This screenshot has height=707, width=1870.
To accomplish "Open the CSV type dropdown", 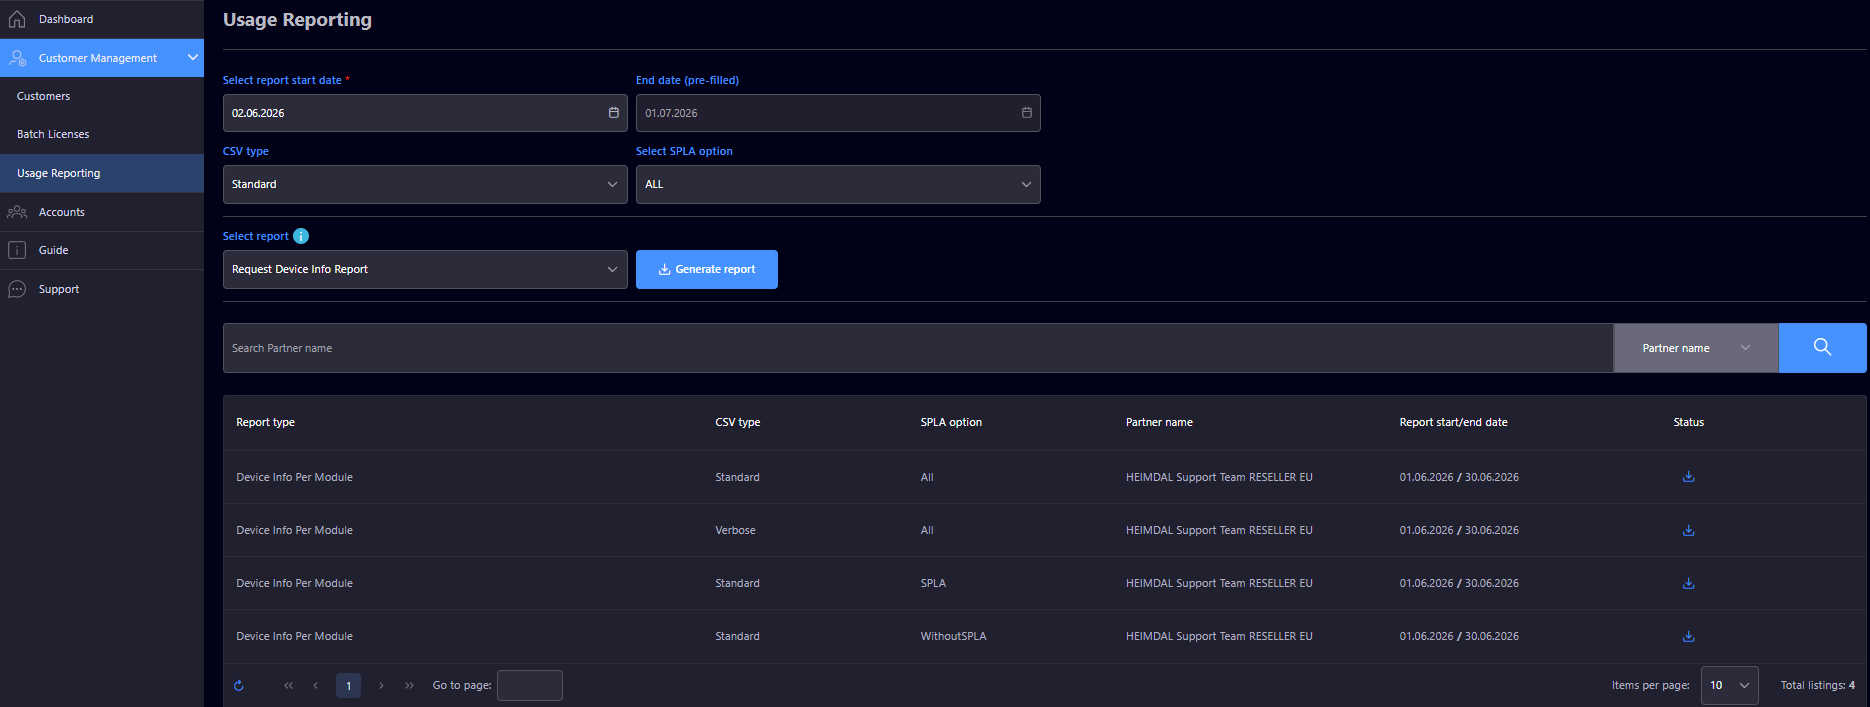I will (x=425, y=184).
